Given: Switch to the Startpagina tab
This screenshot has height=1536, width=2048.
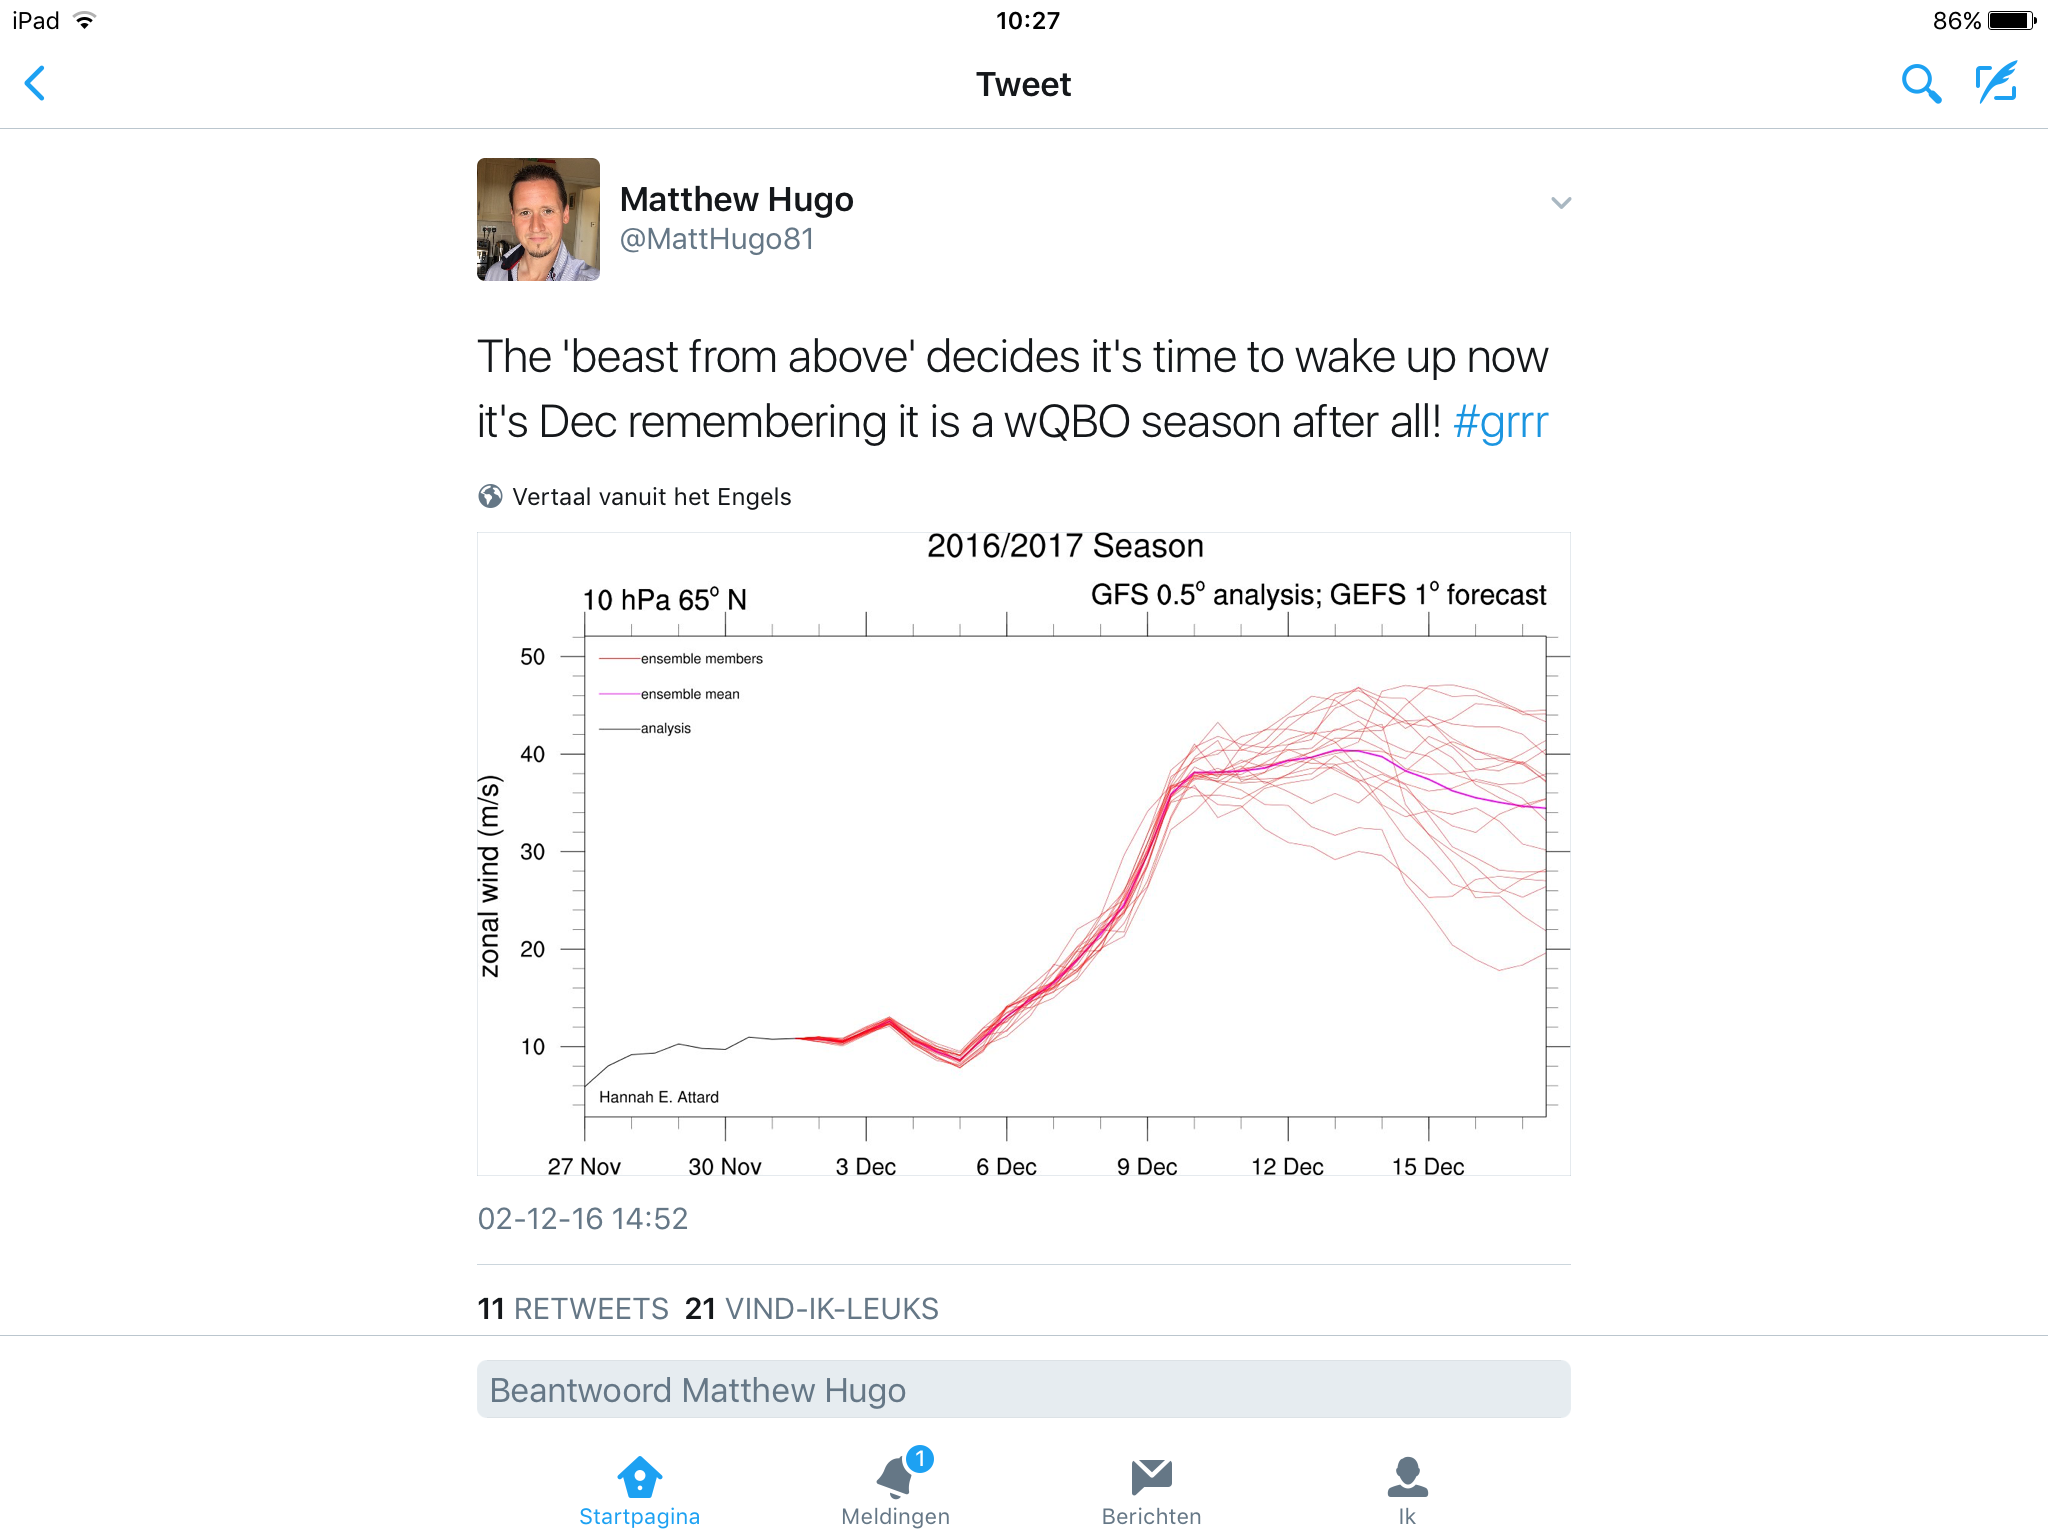Looking at the screenshot, I should coord(640,1491).
